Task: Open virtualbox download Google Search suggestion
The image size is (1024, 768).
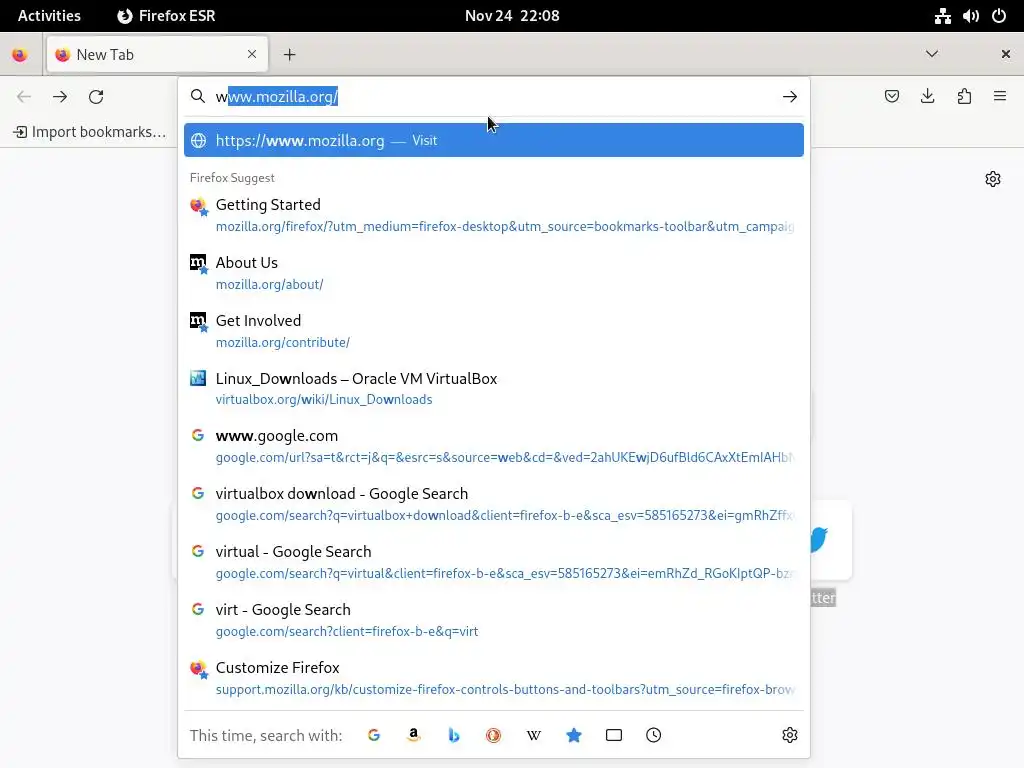Action: click(x=494, y=504)
